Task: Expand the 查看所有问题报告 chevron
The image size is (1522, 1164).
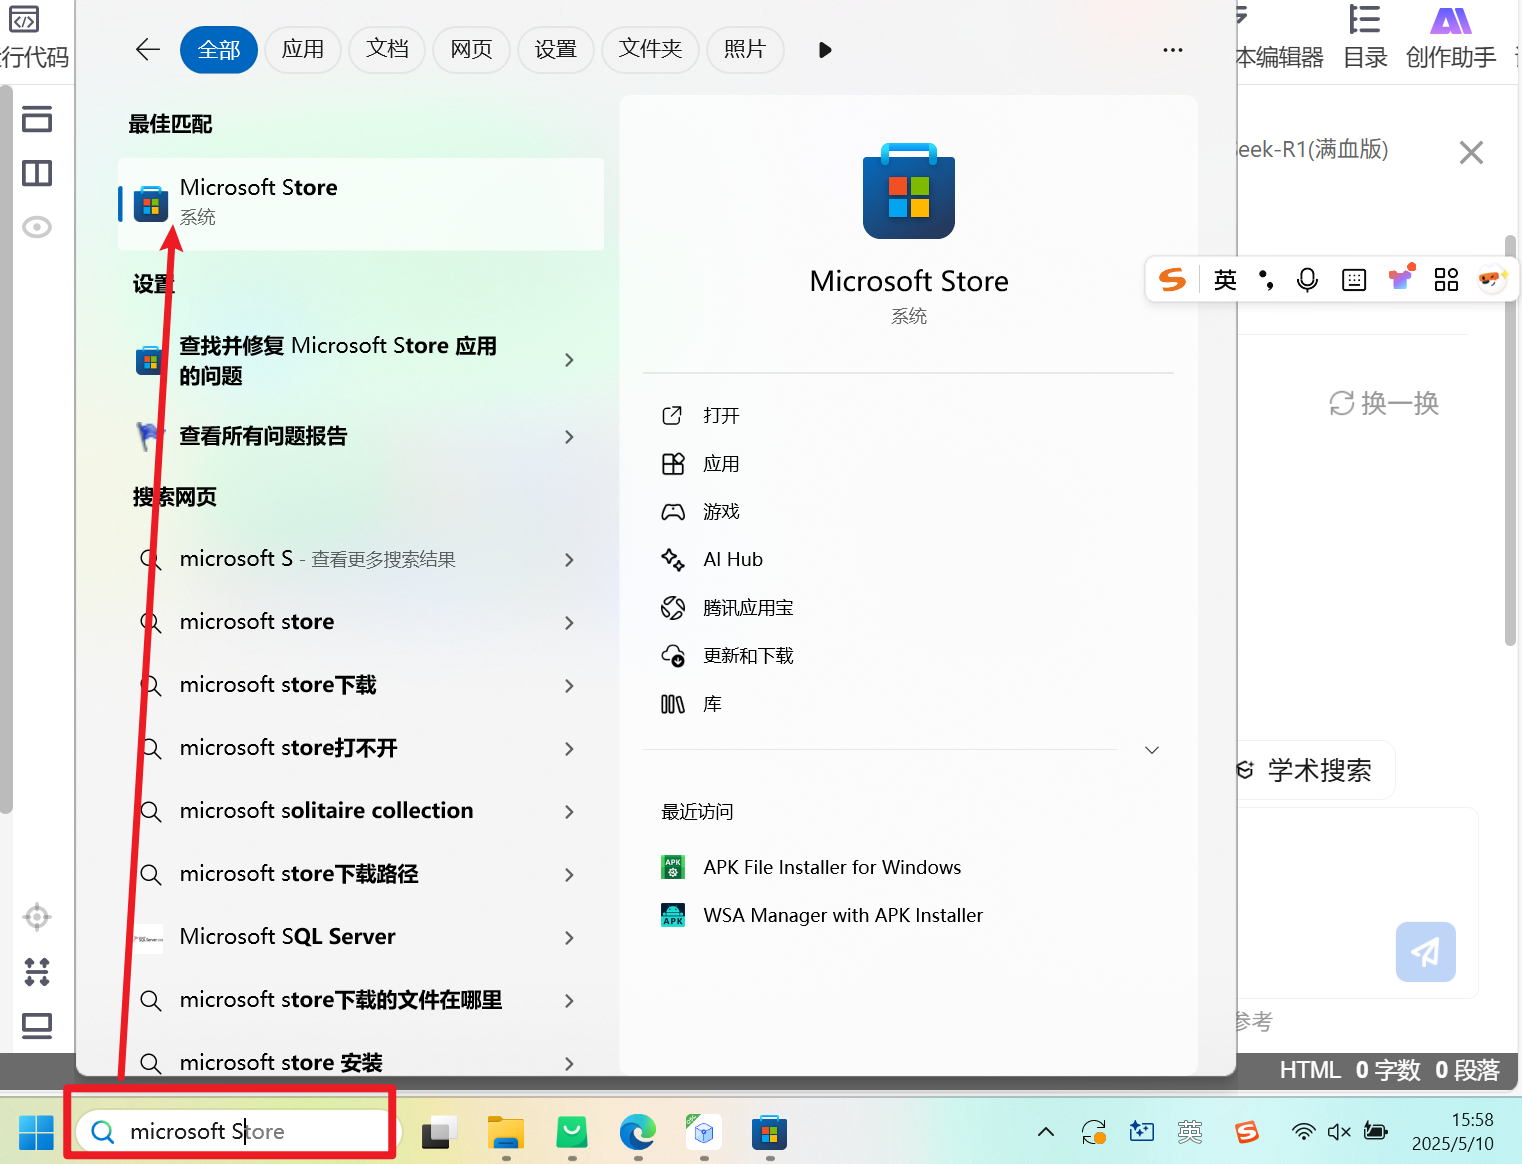Action: pos(569,437)
